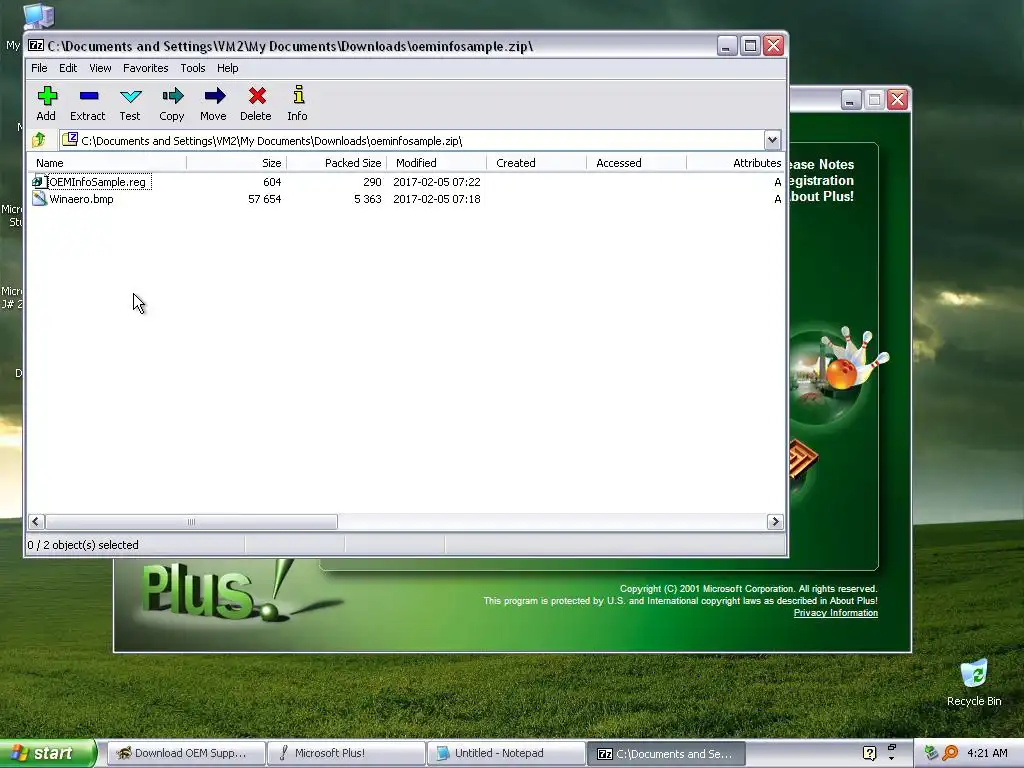Click the right horizontal scrollbar arrow
The height and width of the screenshot is (768, 1024).
coord(775,522)
